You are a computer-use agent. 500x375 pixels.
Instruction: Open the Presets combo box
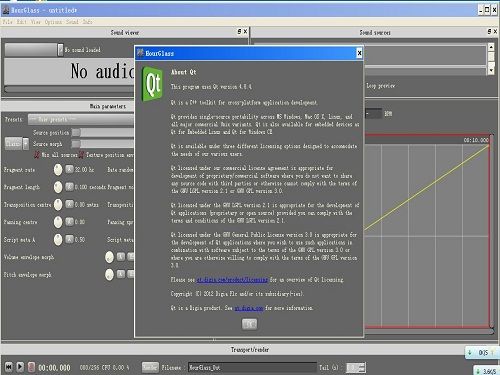pos(81,119)
